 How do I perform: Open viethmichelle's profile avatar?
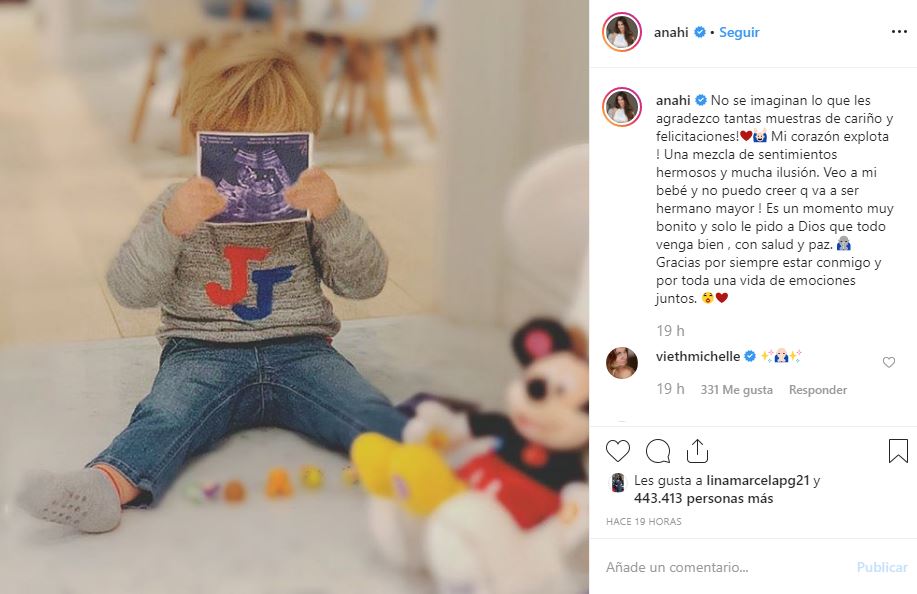click(x=622, y=362)
